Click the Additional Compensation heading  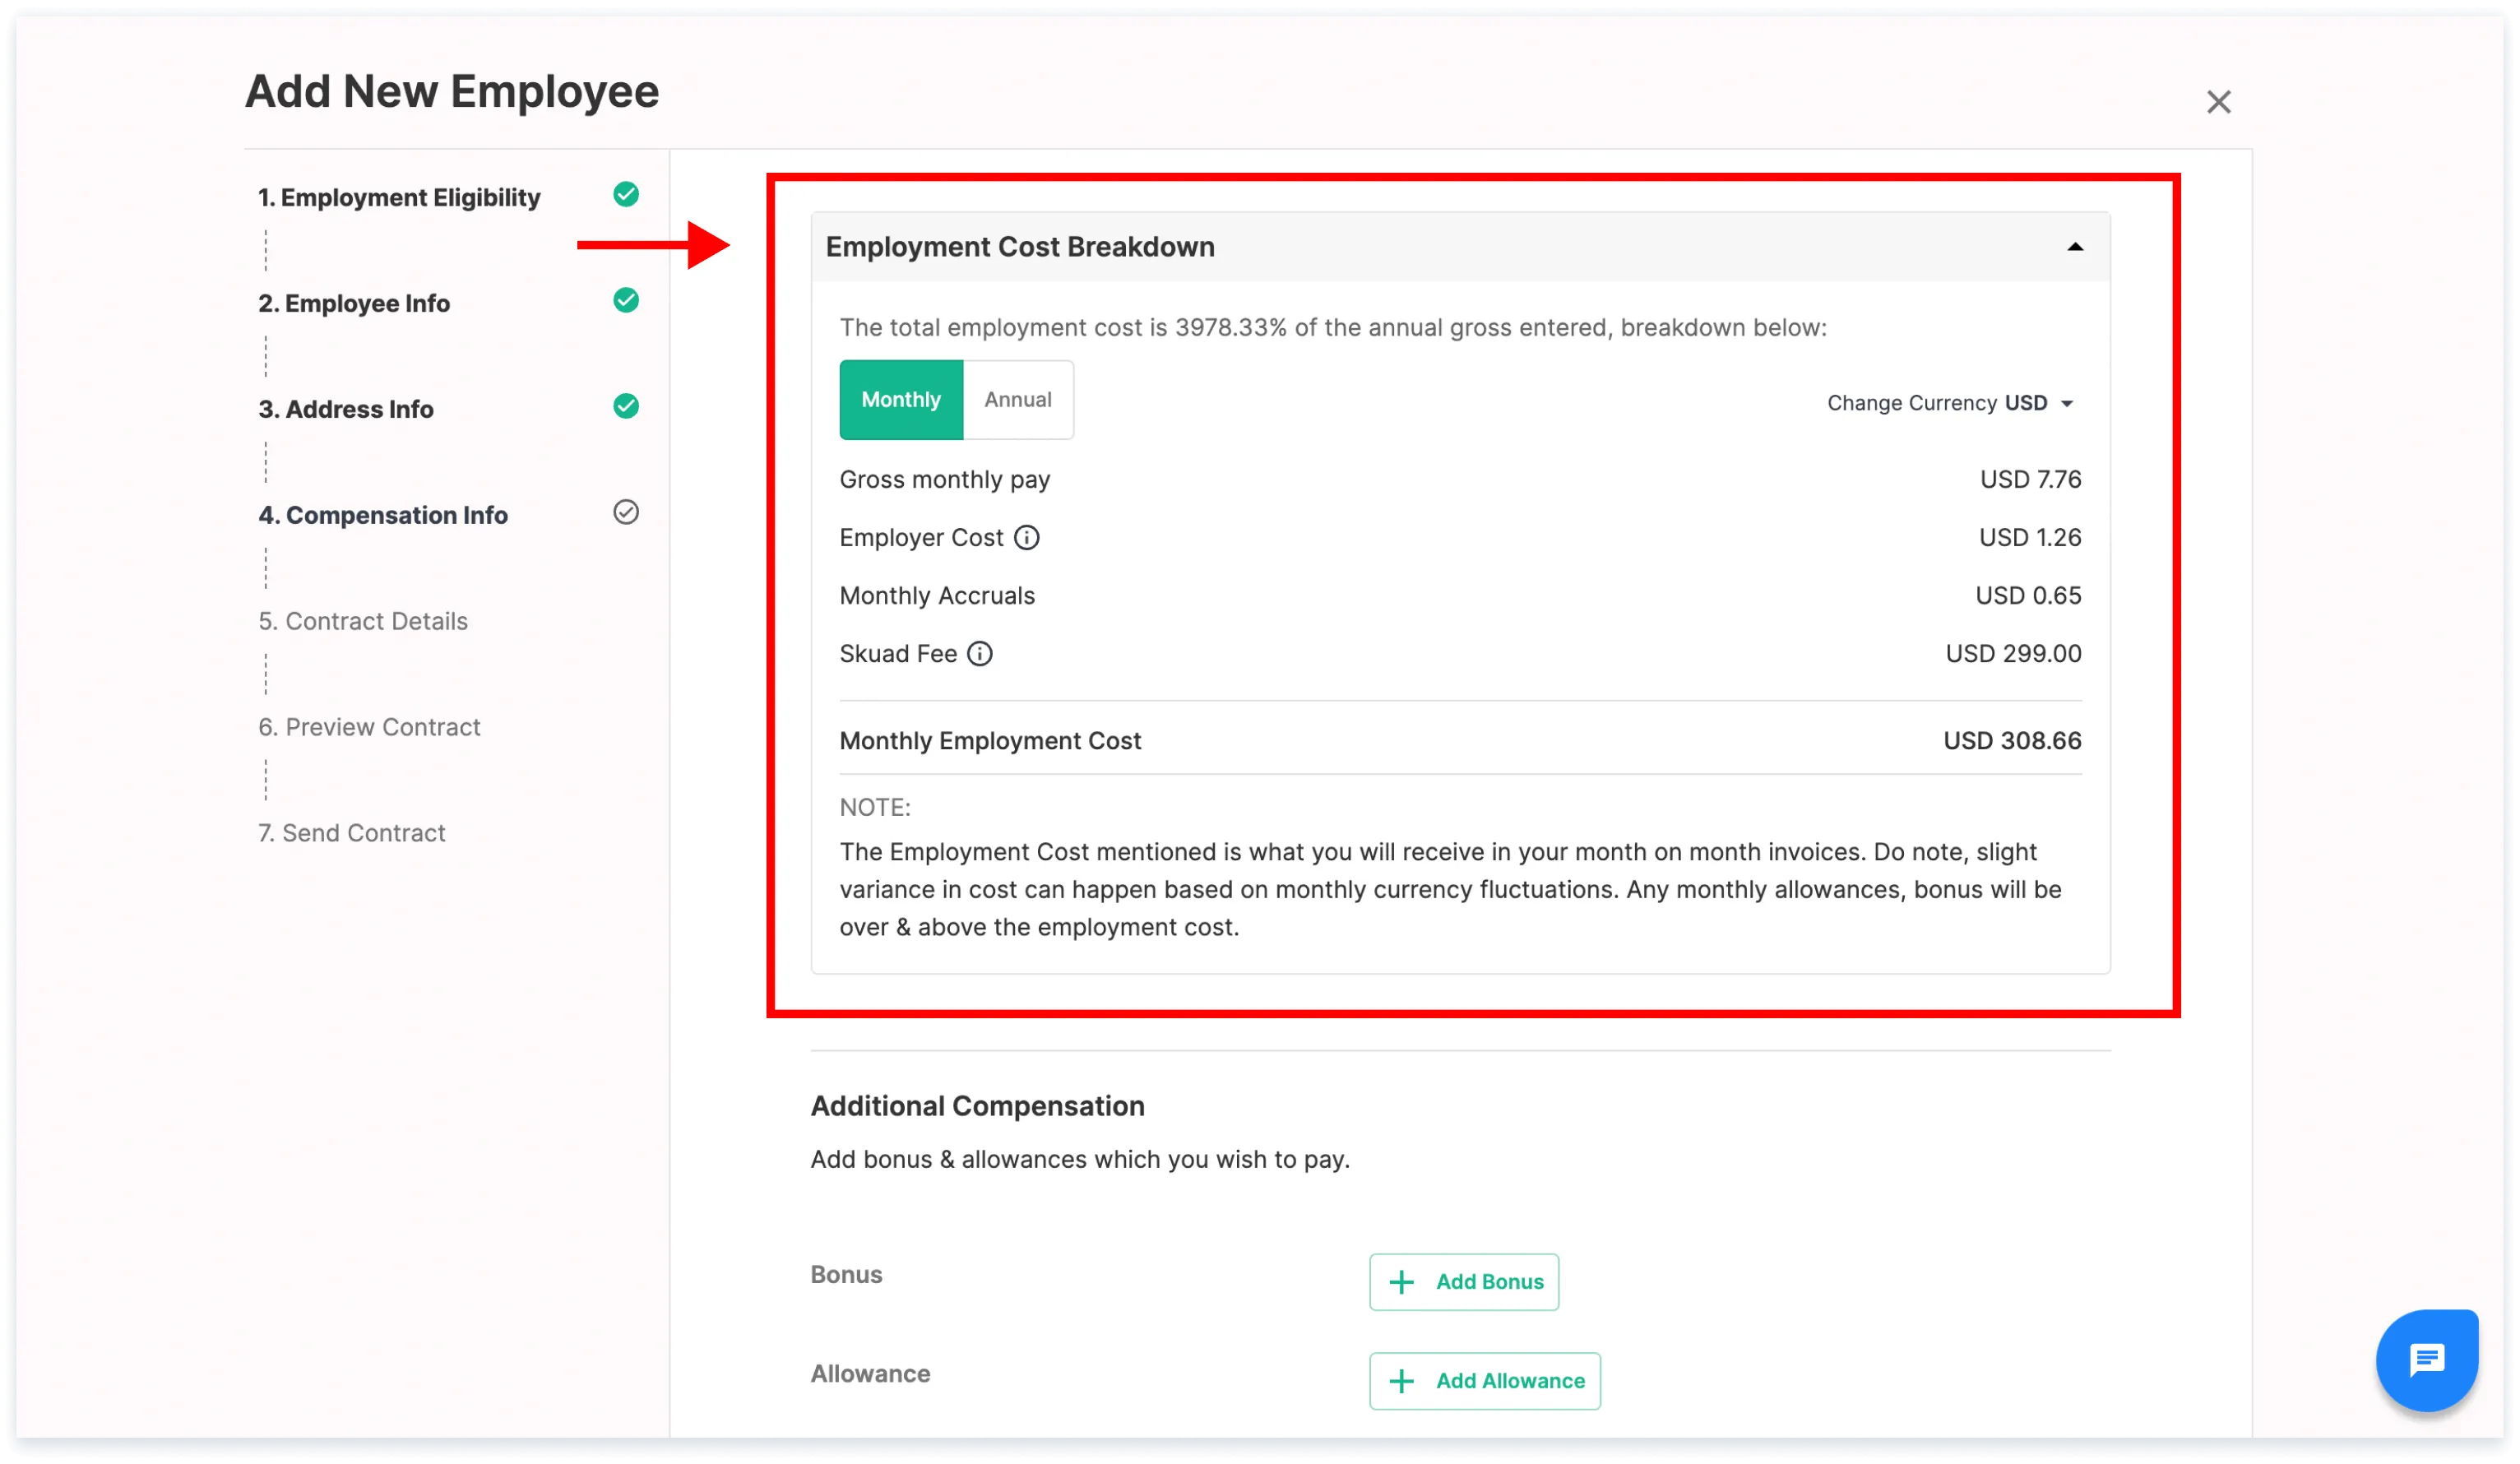pos(977,1106)
